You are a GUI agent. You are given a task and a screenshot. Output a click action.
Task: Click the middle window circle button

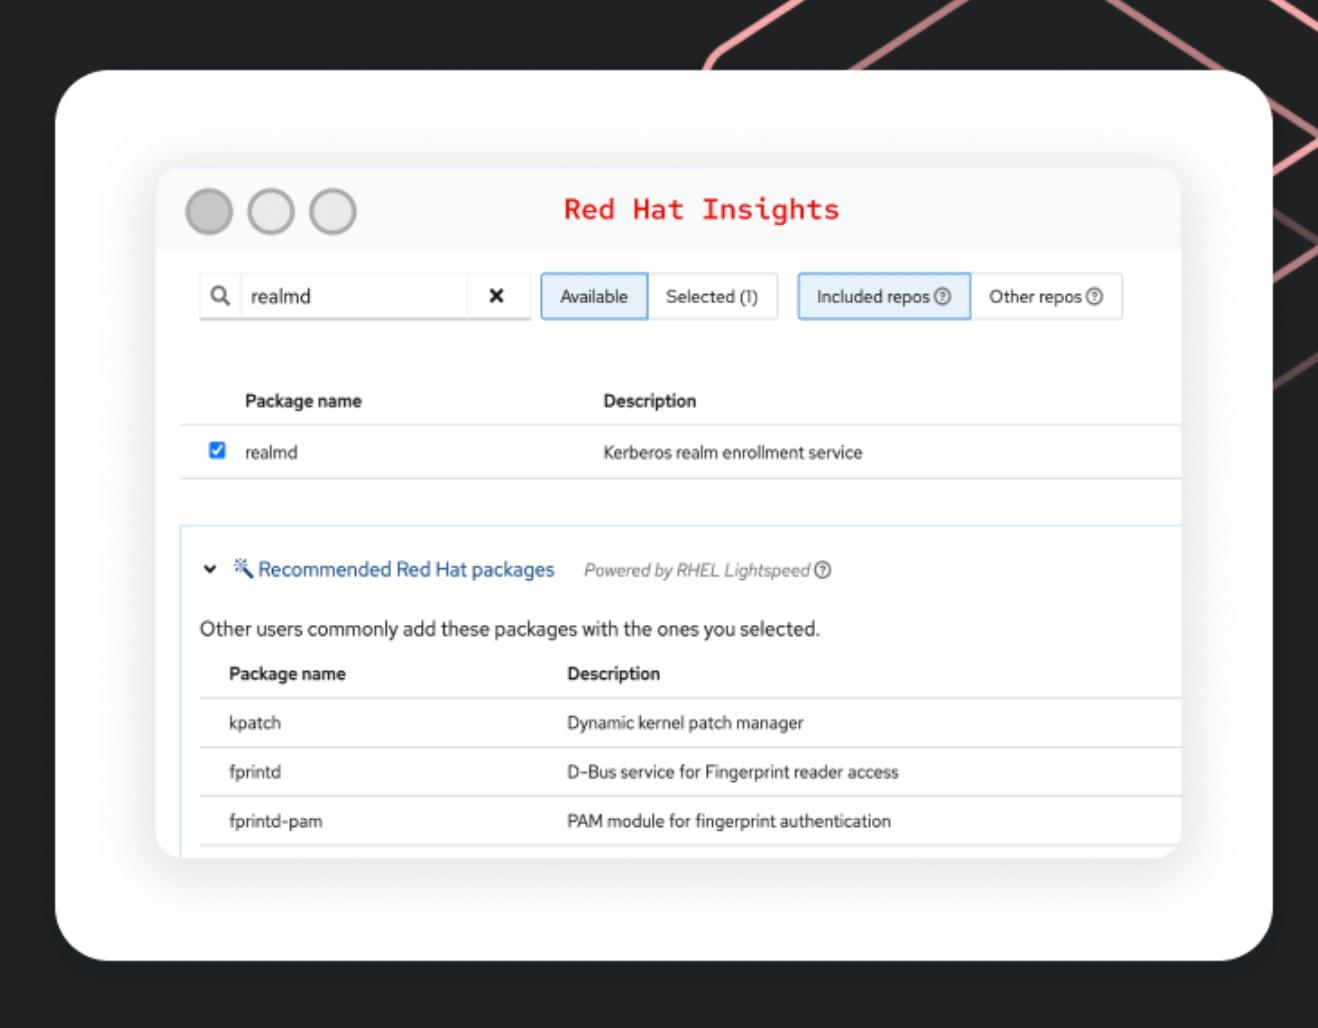click(271, 212)
